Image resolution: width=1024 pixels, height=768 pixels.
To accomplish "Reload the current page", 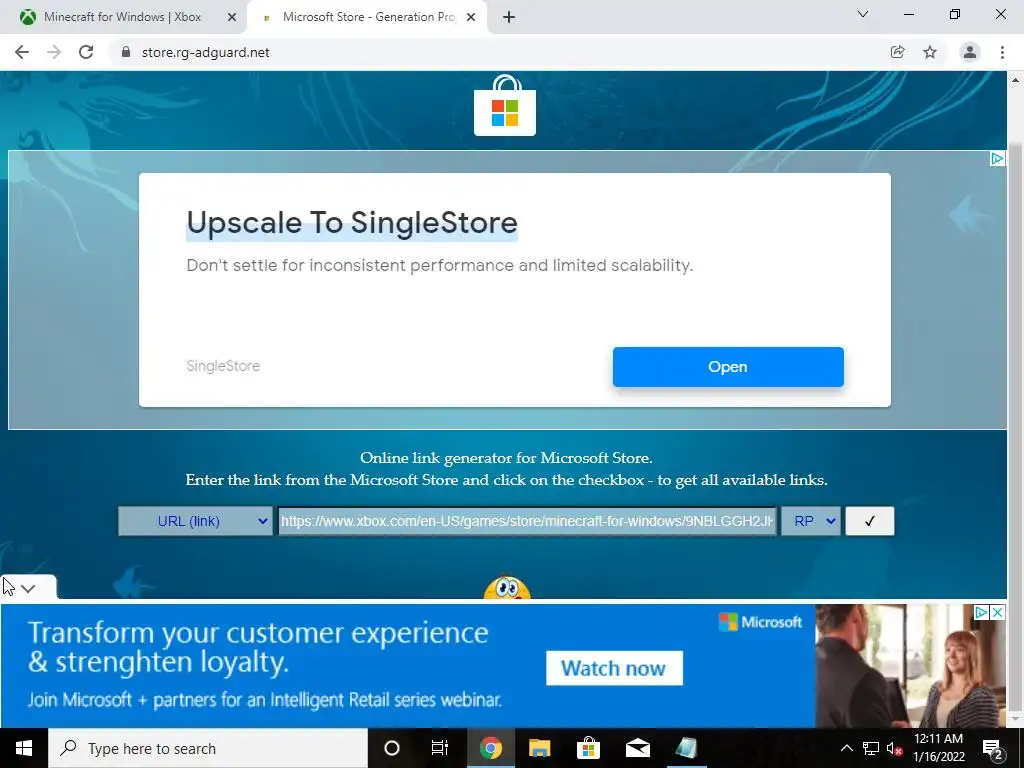I will click(86, 52).
